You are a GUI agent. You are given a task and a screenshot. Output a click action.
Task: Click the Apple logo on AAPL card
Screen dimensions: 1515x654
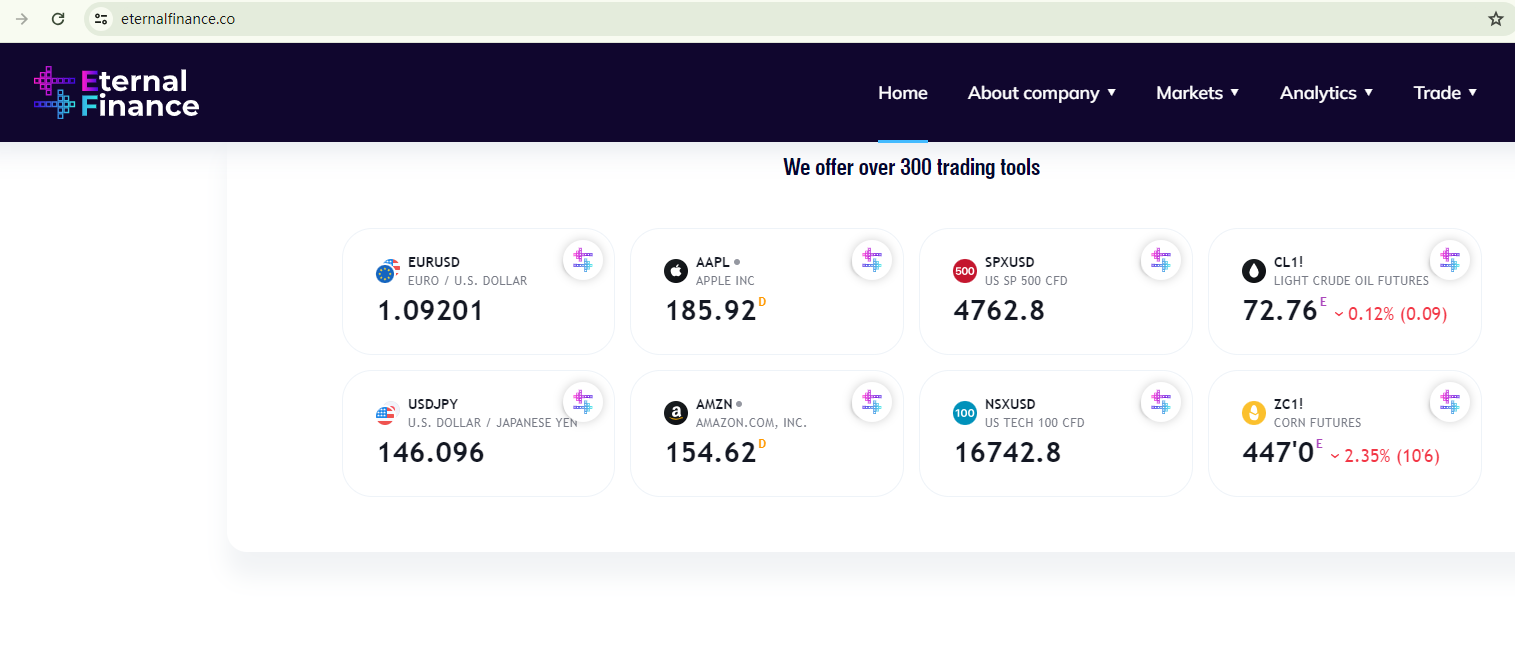tap(676, 271)
